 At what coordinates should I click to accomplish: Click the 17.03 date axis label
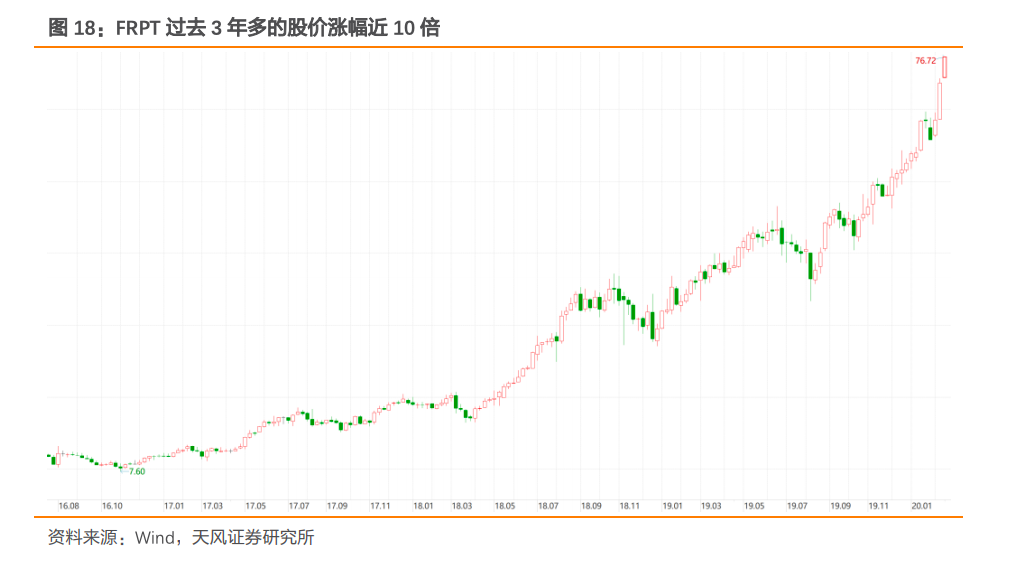[x=213, y=505]
